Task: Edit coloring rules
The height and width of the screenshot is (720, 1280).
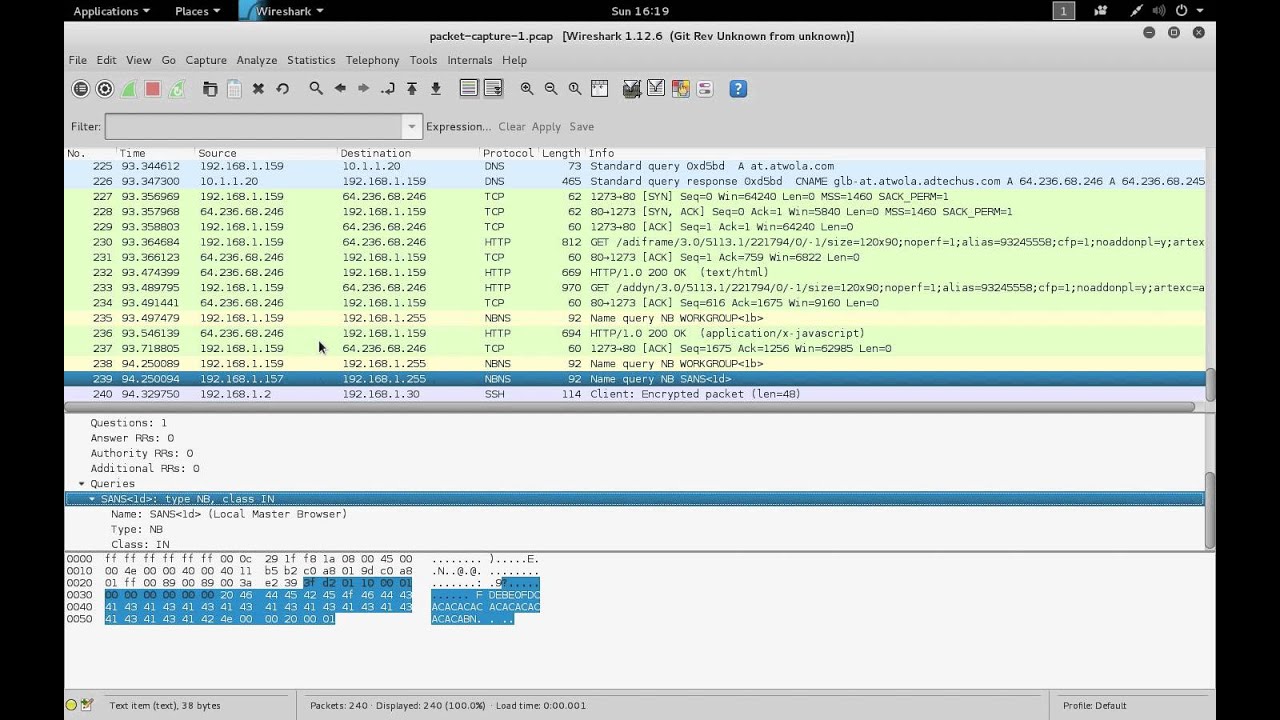Action: pos(680,89)
